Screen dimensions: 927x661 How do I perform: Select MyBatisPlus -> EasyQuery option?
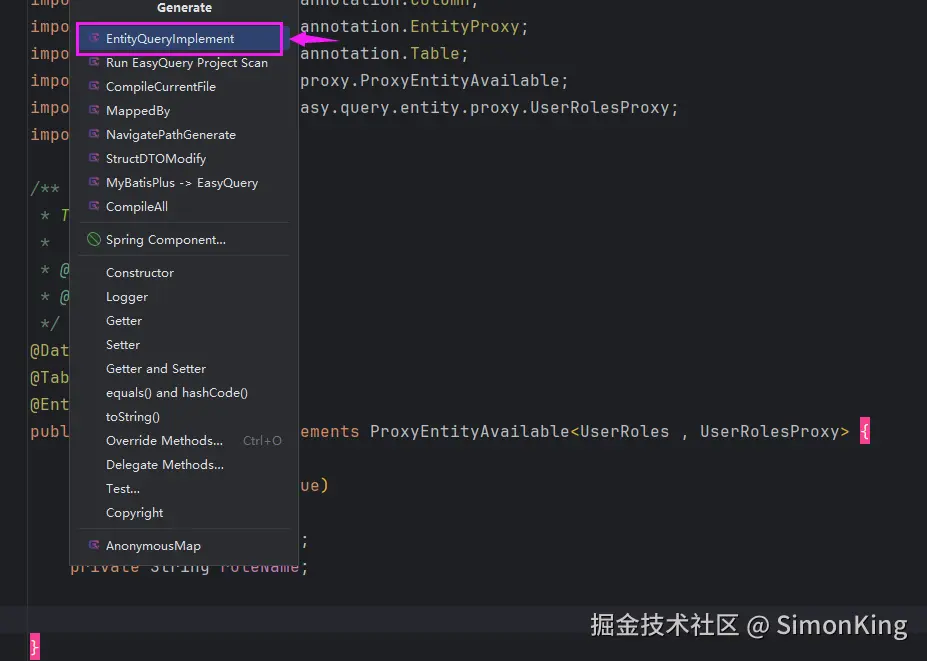pos(184,183)
